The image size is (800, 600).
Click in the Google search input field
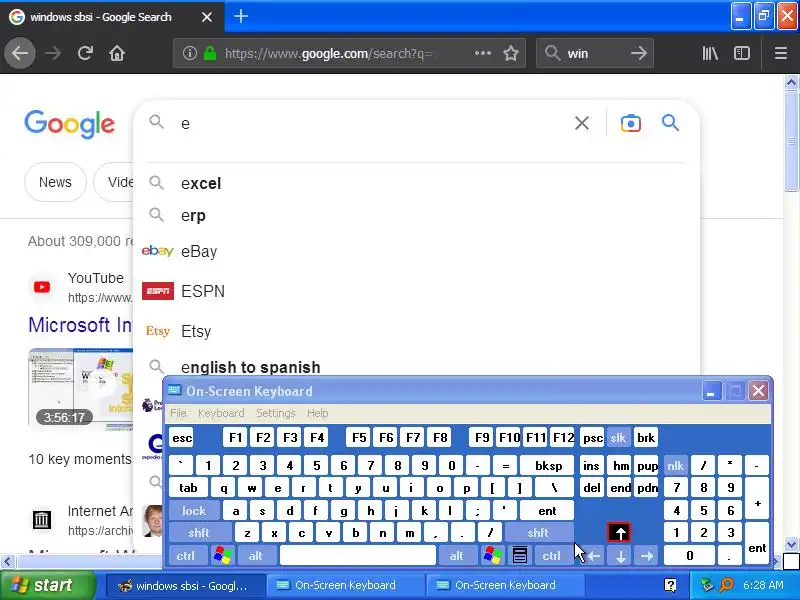pos(372,123)
